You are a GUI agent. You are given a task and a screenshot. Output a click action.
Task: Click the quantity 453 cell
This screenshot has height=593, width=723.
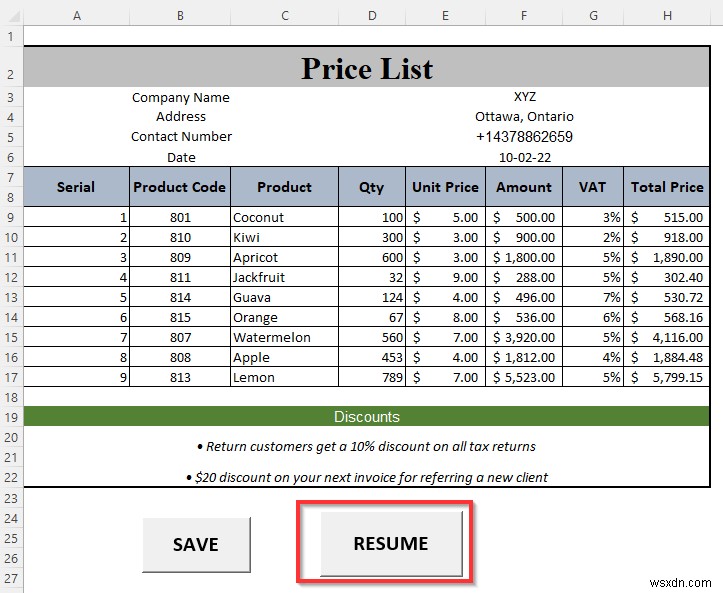pos(372,357)
